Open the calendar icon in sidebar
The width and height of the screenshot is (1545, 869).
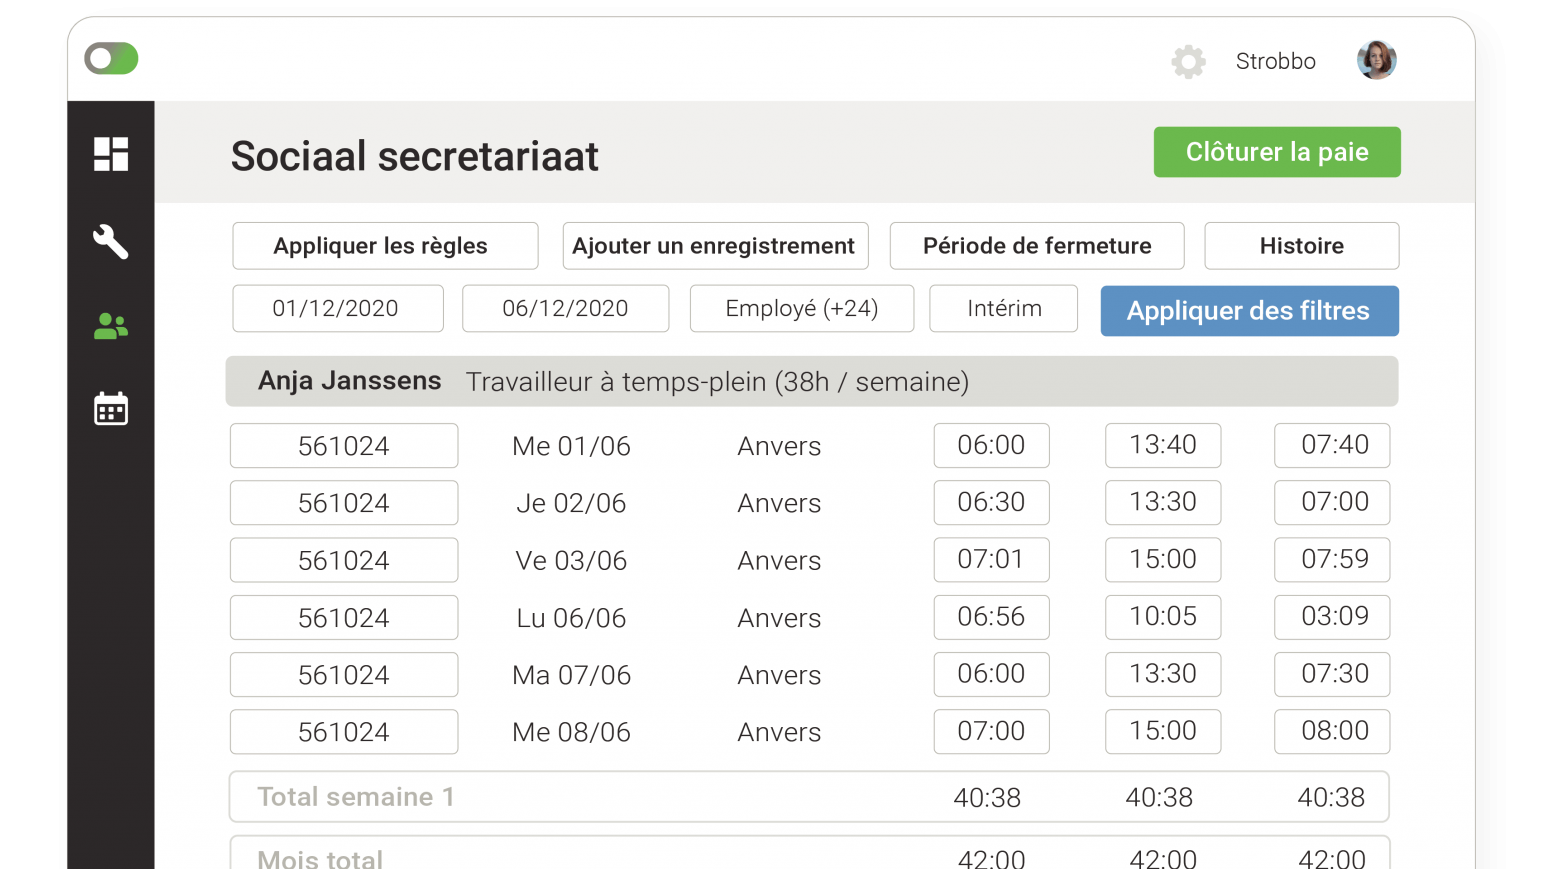[x=111, y=409]
